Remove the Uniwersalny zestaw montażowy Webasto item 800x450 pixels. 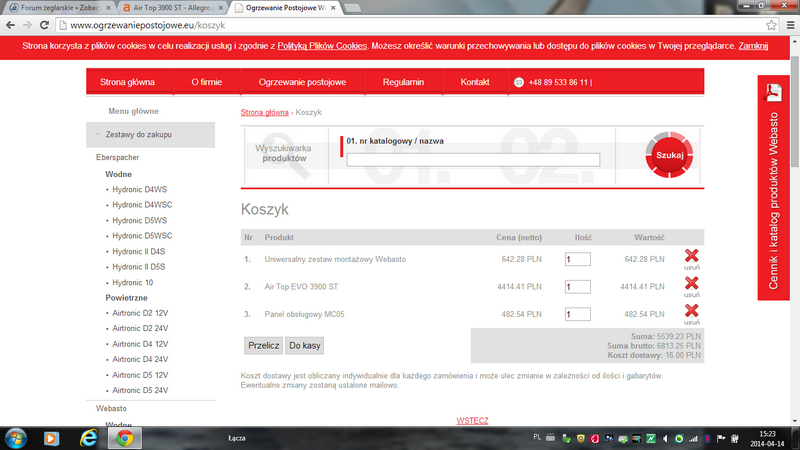[691, 259]
